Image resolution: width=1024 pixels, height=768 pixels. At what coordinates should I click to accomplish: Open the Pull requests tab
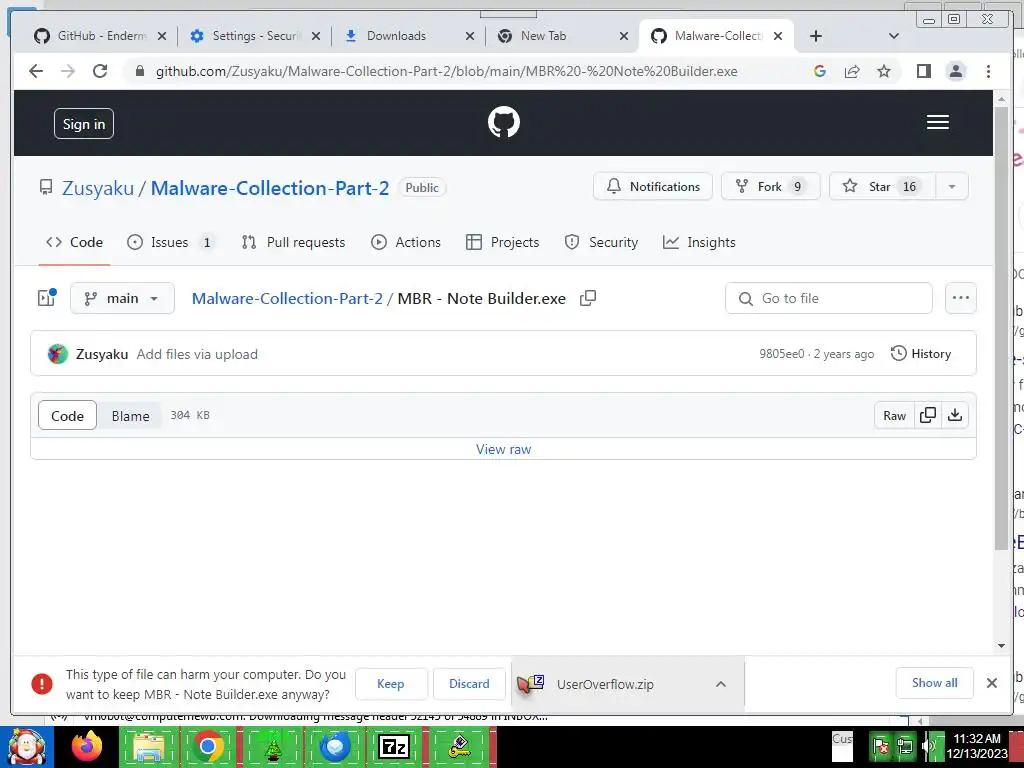293,242
